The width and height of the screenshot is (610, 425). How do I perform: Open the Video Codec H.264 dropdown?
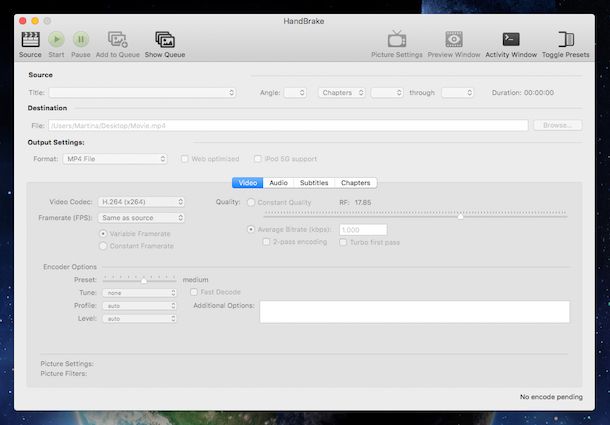pyautogui.click(x=141, y=202)
